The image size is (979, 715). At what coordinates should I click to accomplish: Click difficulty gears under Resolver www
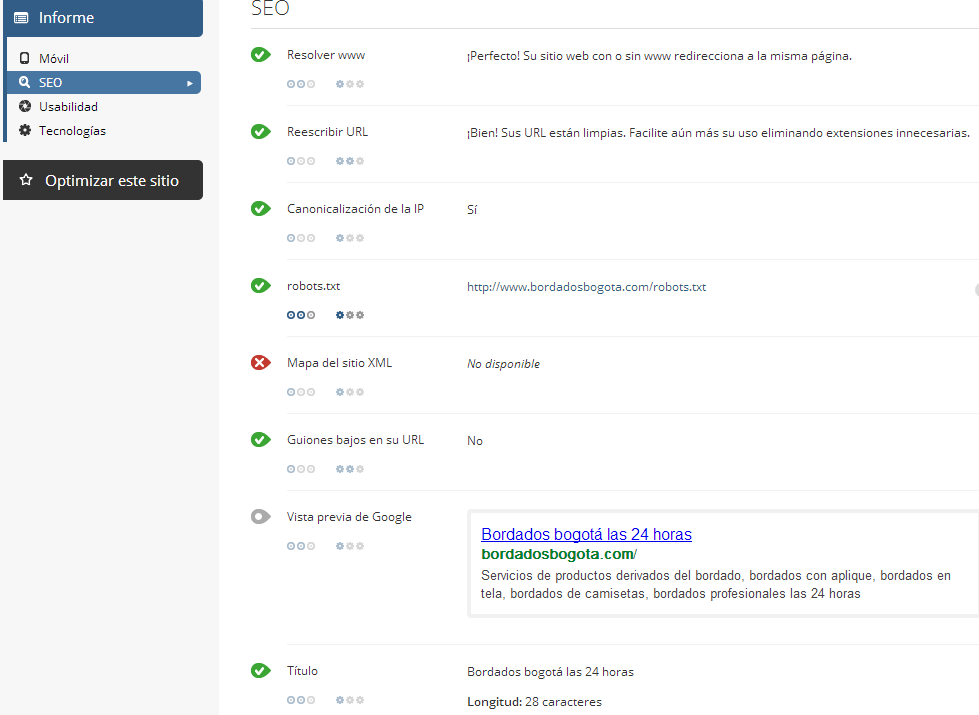(350, 84)
